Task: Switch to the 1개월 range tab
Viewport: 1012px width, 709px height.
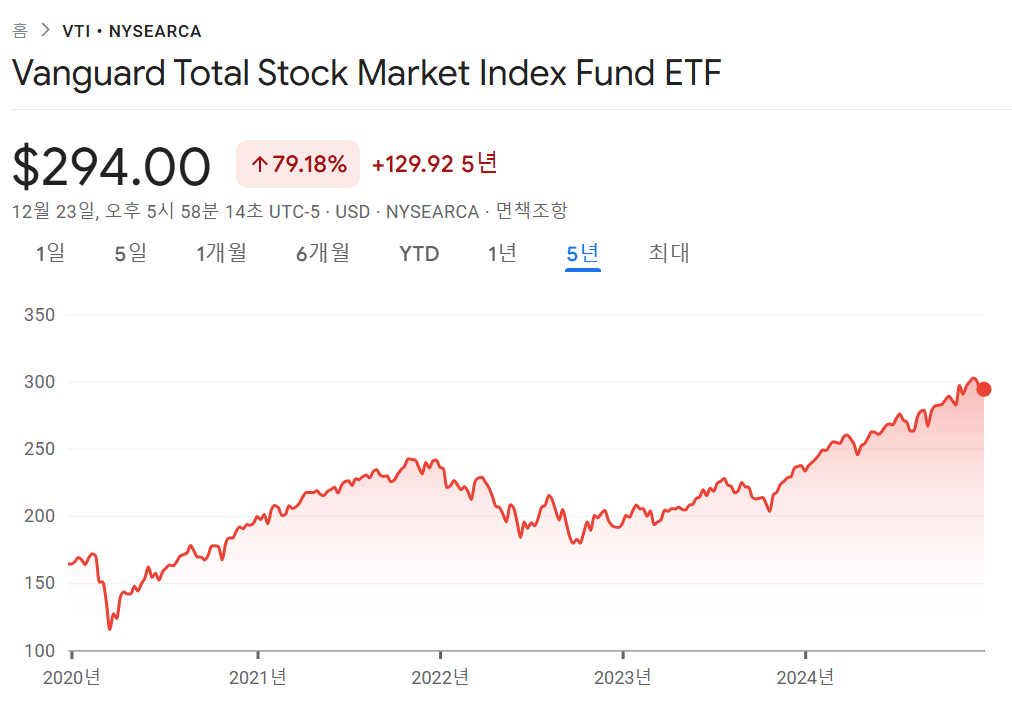Action: (221, 253)
